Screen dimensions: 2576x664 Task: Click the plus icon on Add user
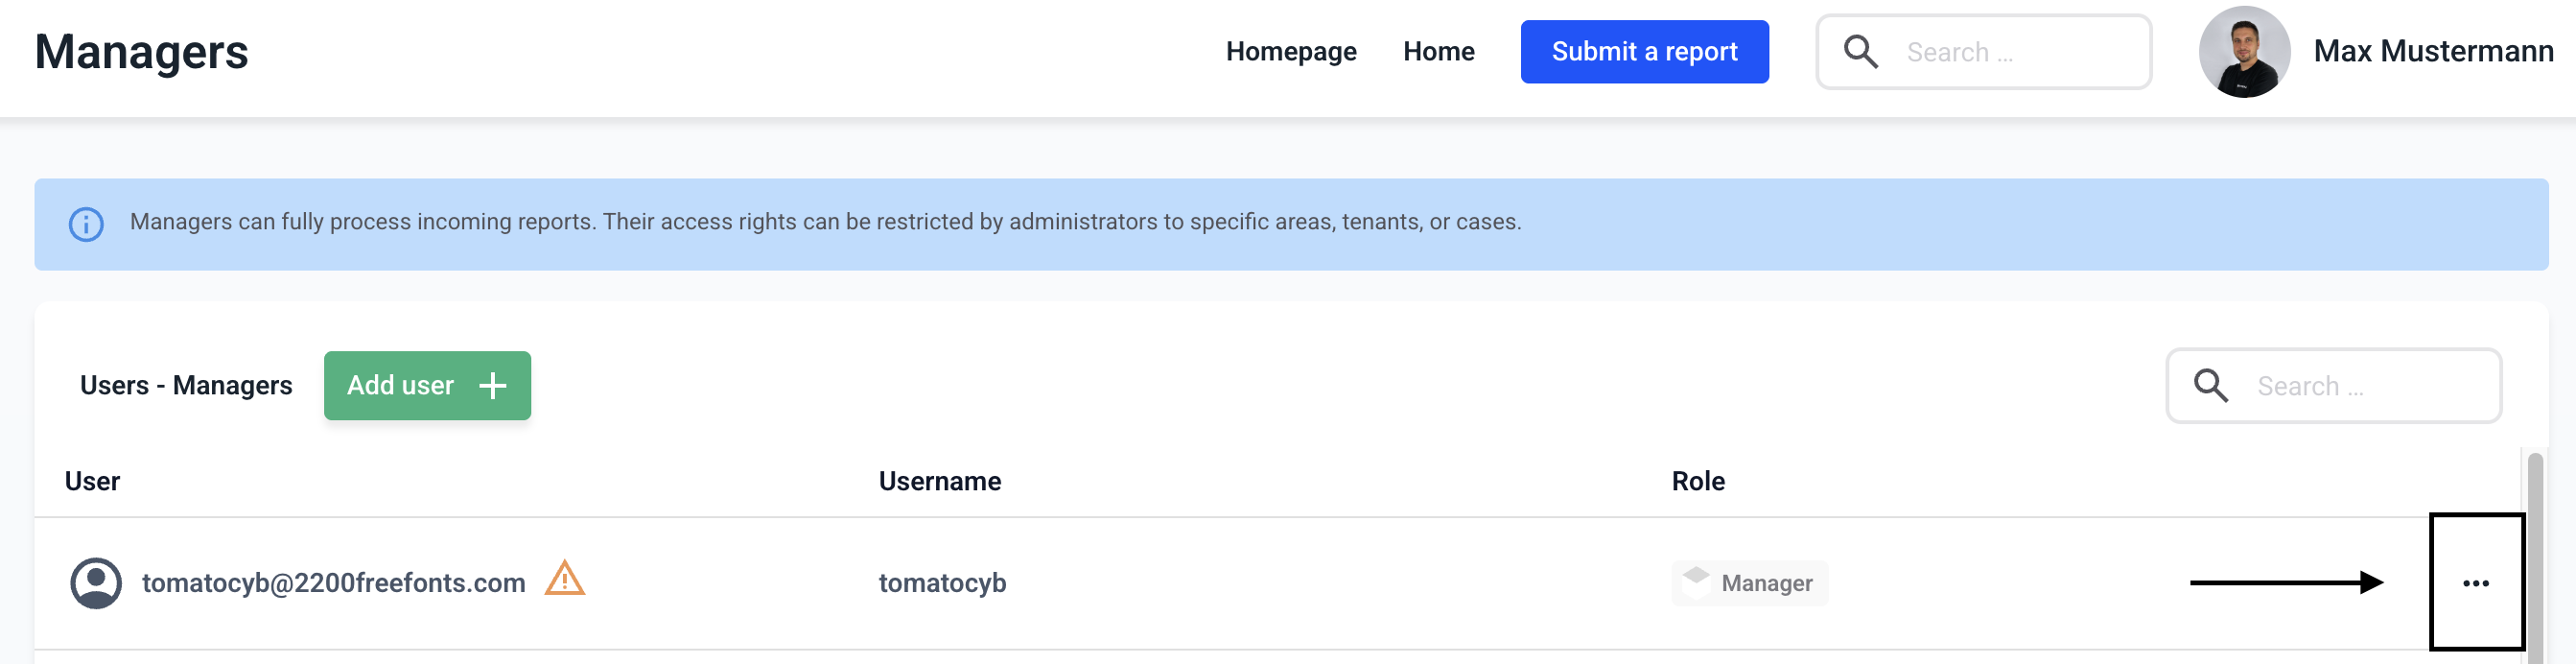click(x=493, y=386)
